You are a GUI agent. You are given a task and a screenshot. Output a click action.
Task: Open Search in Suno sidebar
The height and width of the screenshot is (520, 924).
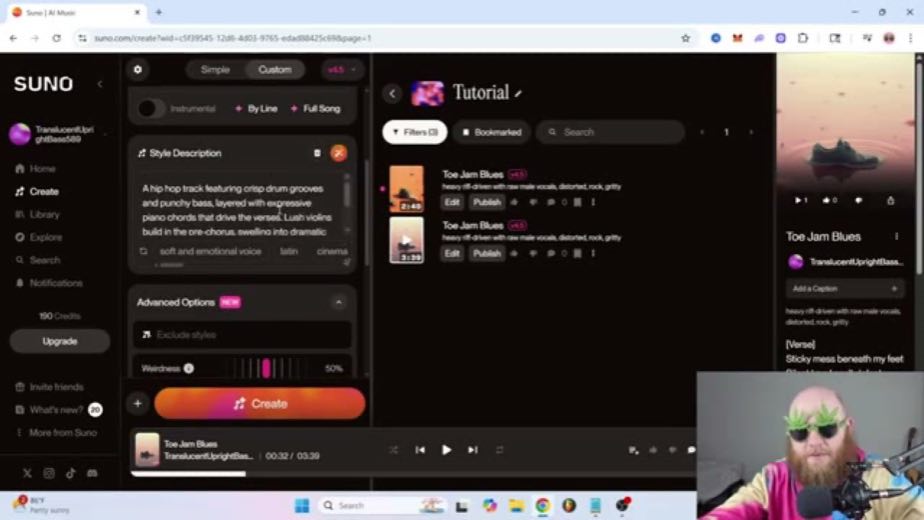click(38, 260)
